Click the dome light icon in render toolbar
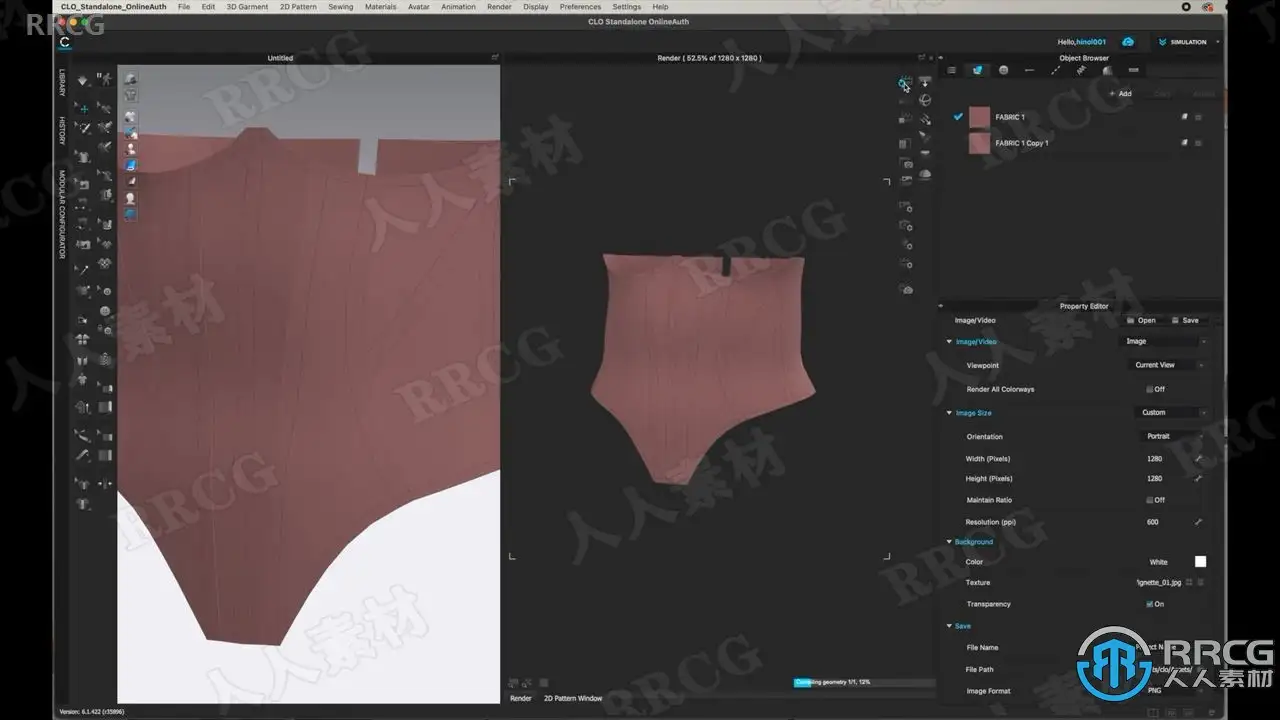This screenshot has width=1280, height=720. point(925,173)
